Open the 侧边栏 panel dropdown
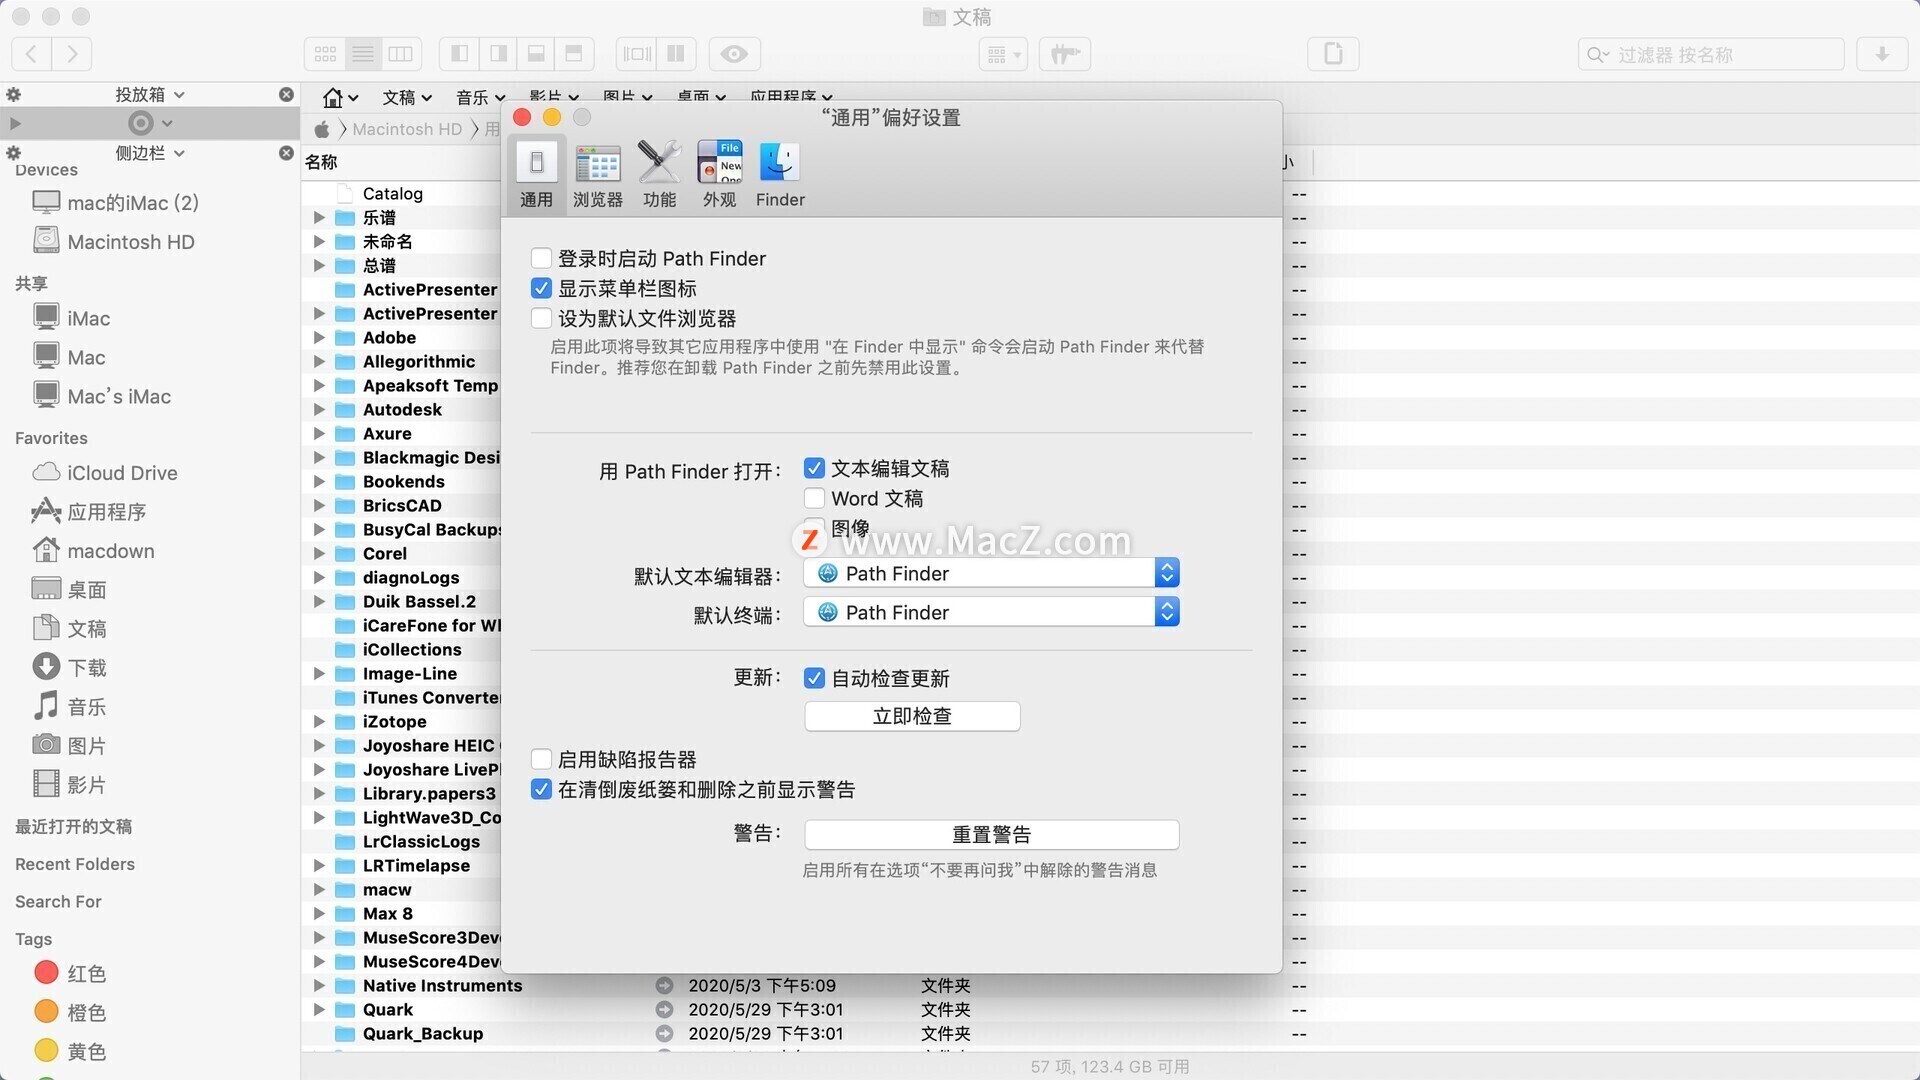This screenshot has height=1080, width=1920. [150, 153]
